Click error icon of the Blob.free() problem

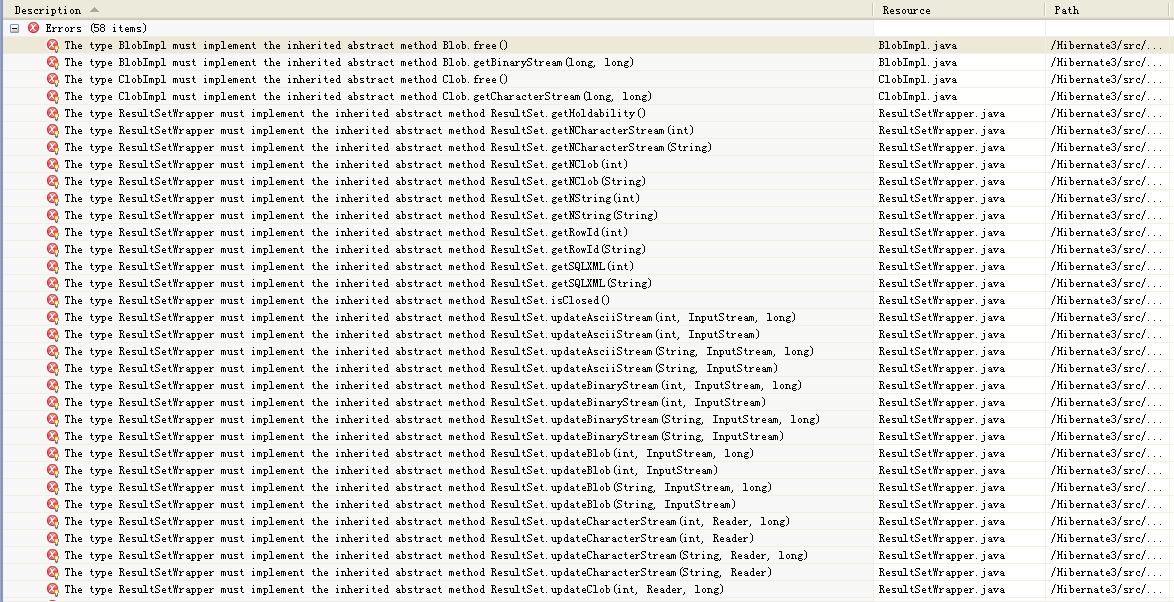[53, 45]
